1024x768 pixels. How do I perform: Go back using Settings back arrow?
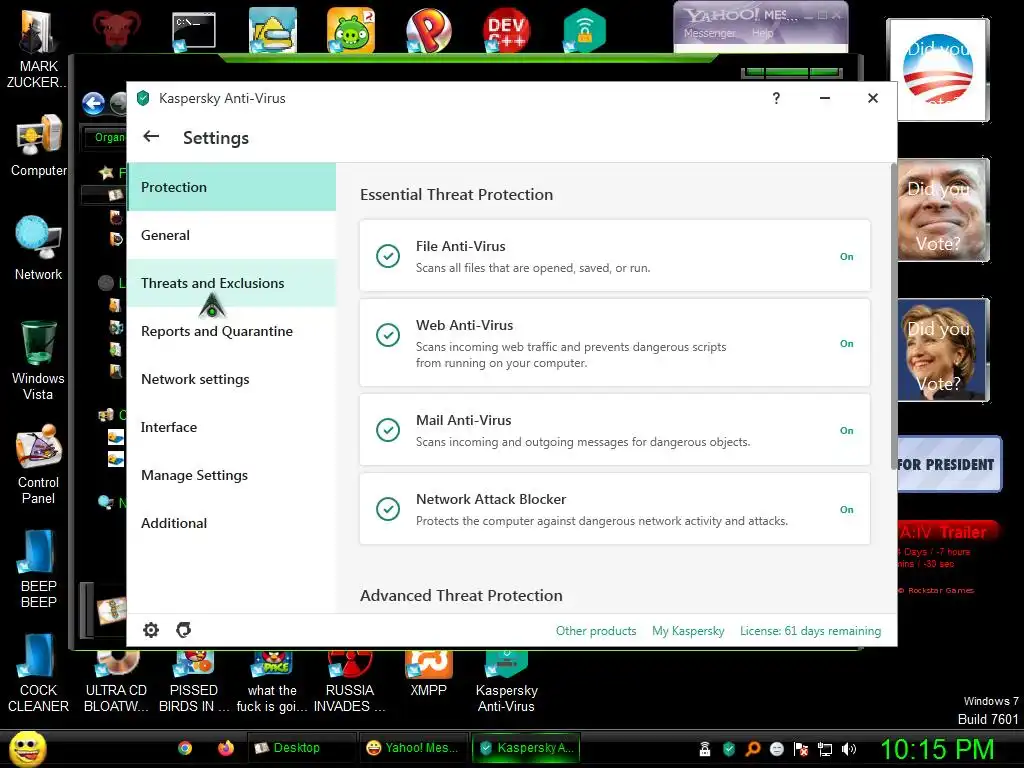click(x=151, y=136)
